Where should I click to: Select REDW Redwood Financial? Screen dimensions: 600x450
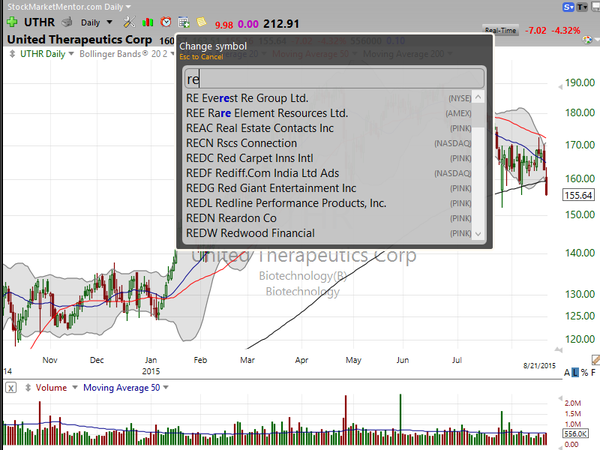[329, 233]
